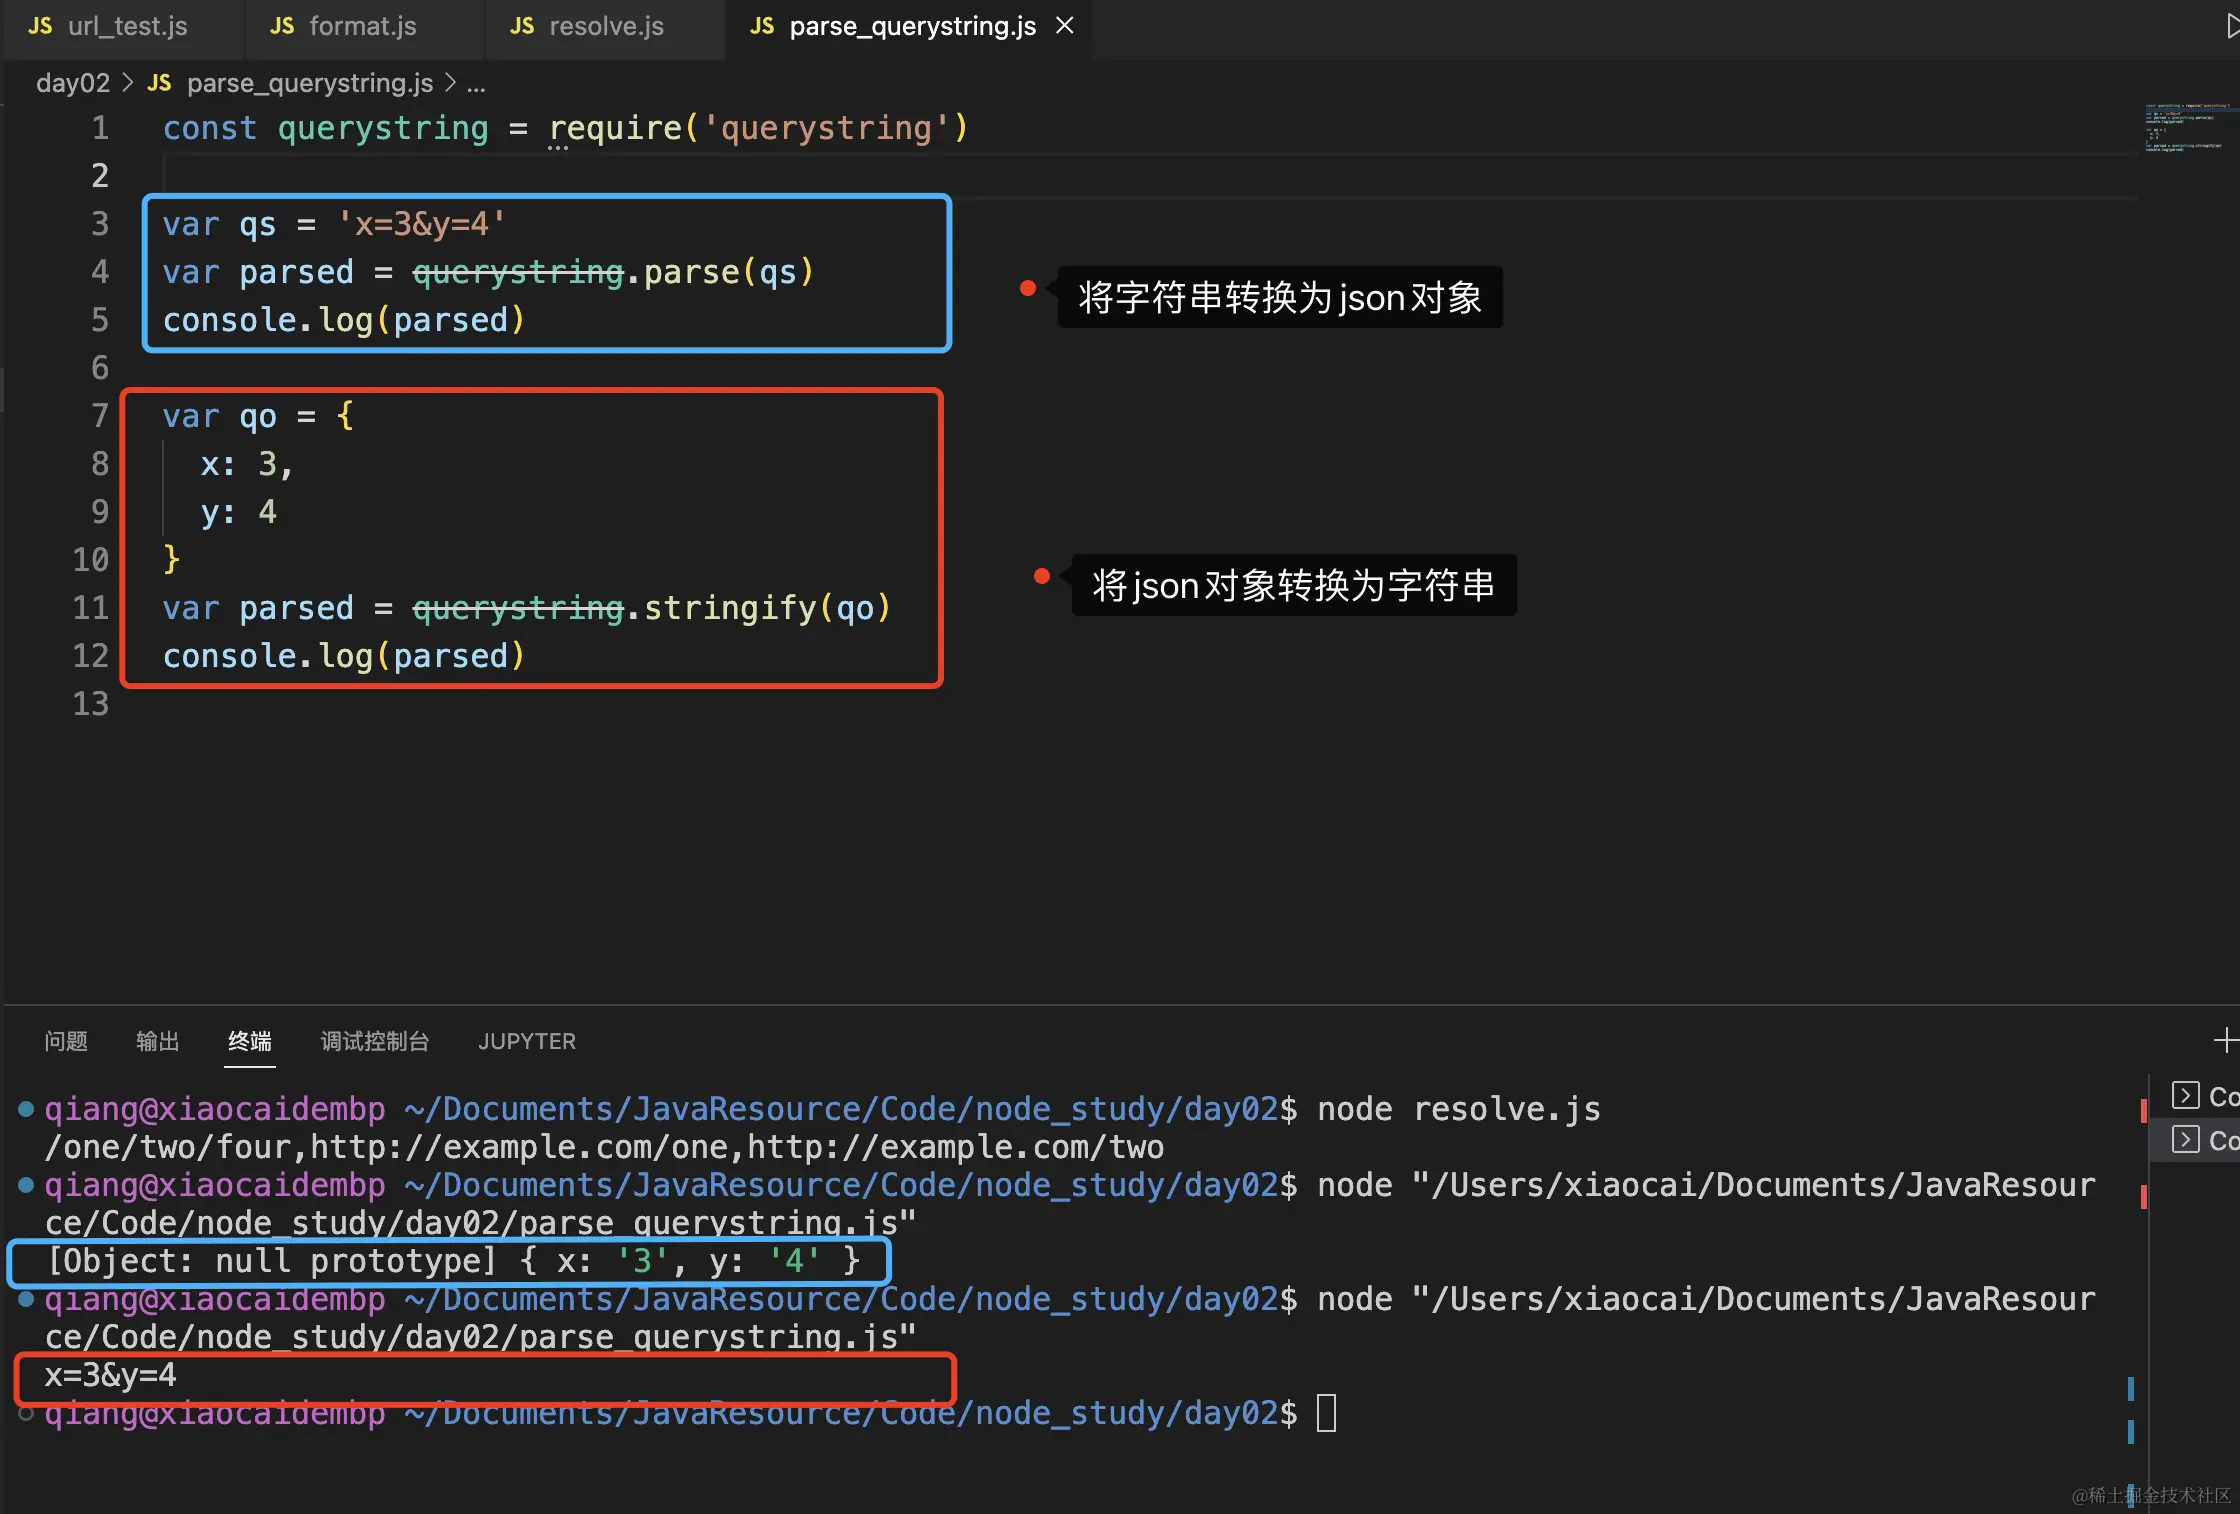This screenshot has height=1514, width=2240.
Task: Open the 输出 panel tab
Action: coord(157,1041)
